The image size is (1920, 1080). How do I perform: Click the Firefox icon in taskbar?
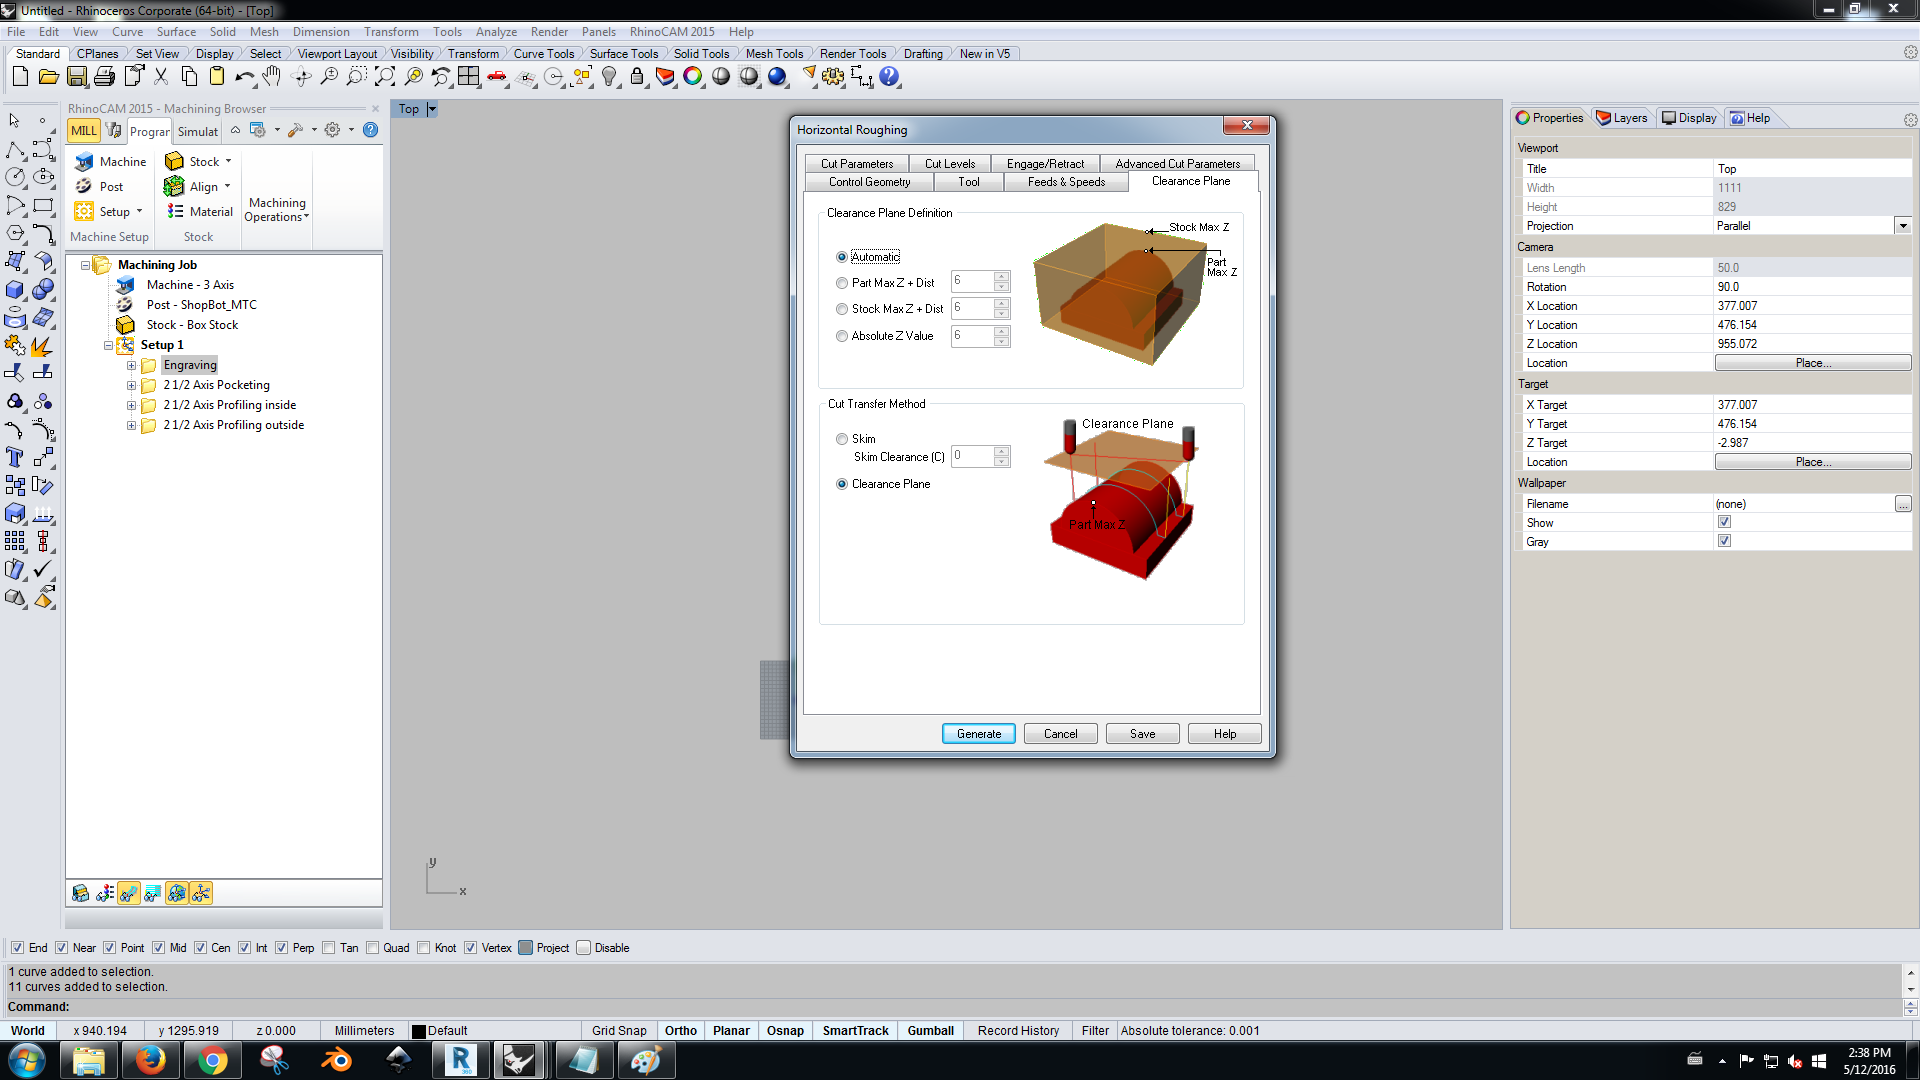[x=150, y=1060]
